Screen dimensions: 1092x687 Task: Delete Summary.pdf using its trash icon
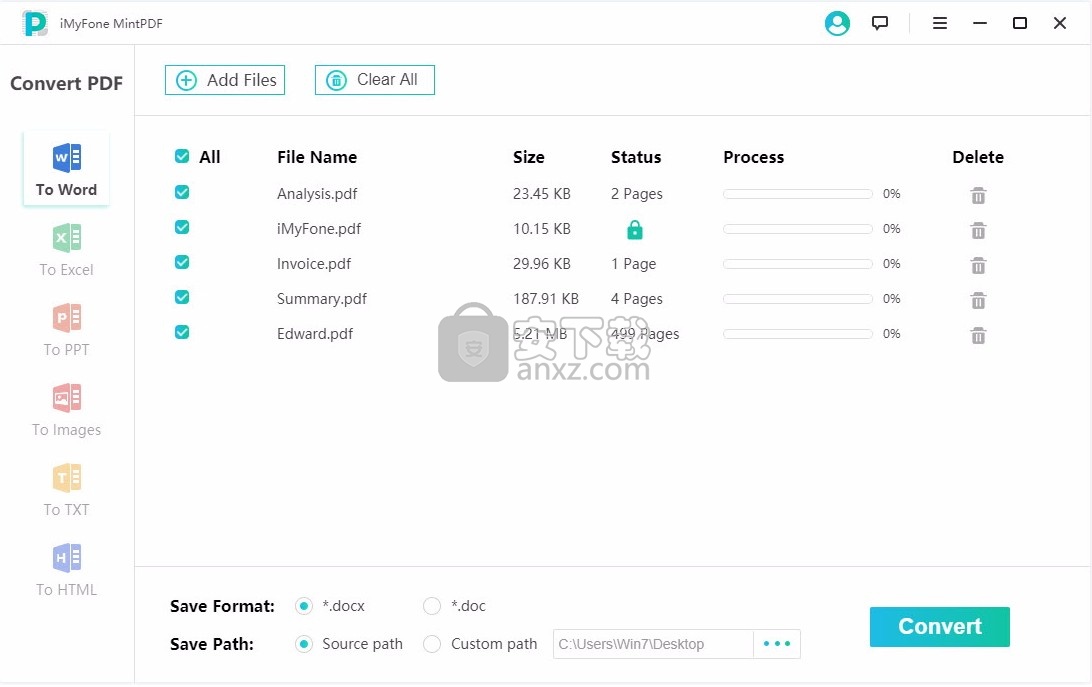coord(978,300)
